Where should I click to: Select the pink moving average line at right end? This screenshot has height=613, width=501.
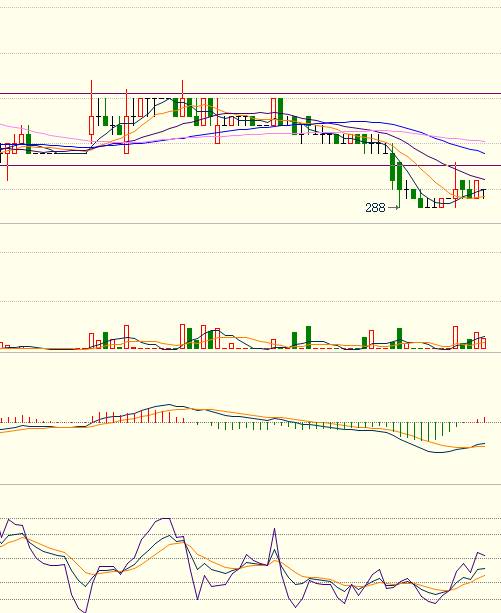tap(475, 140)
